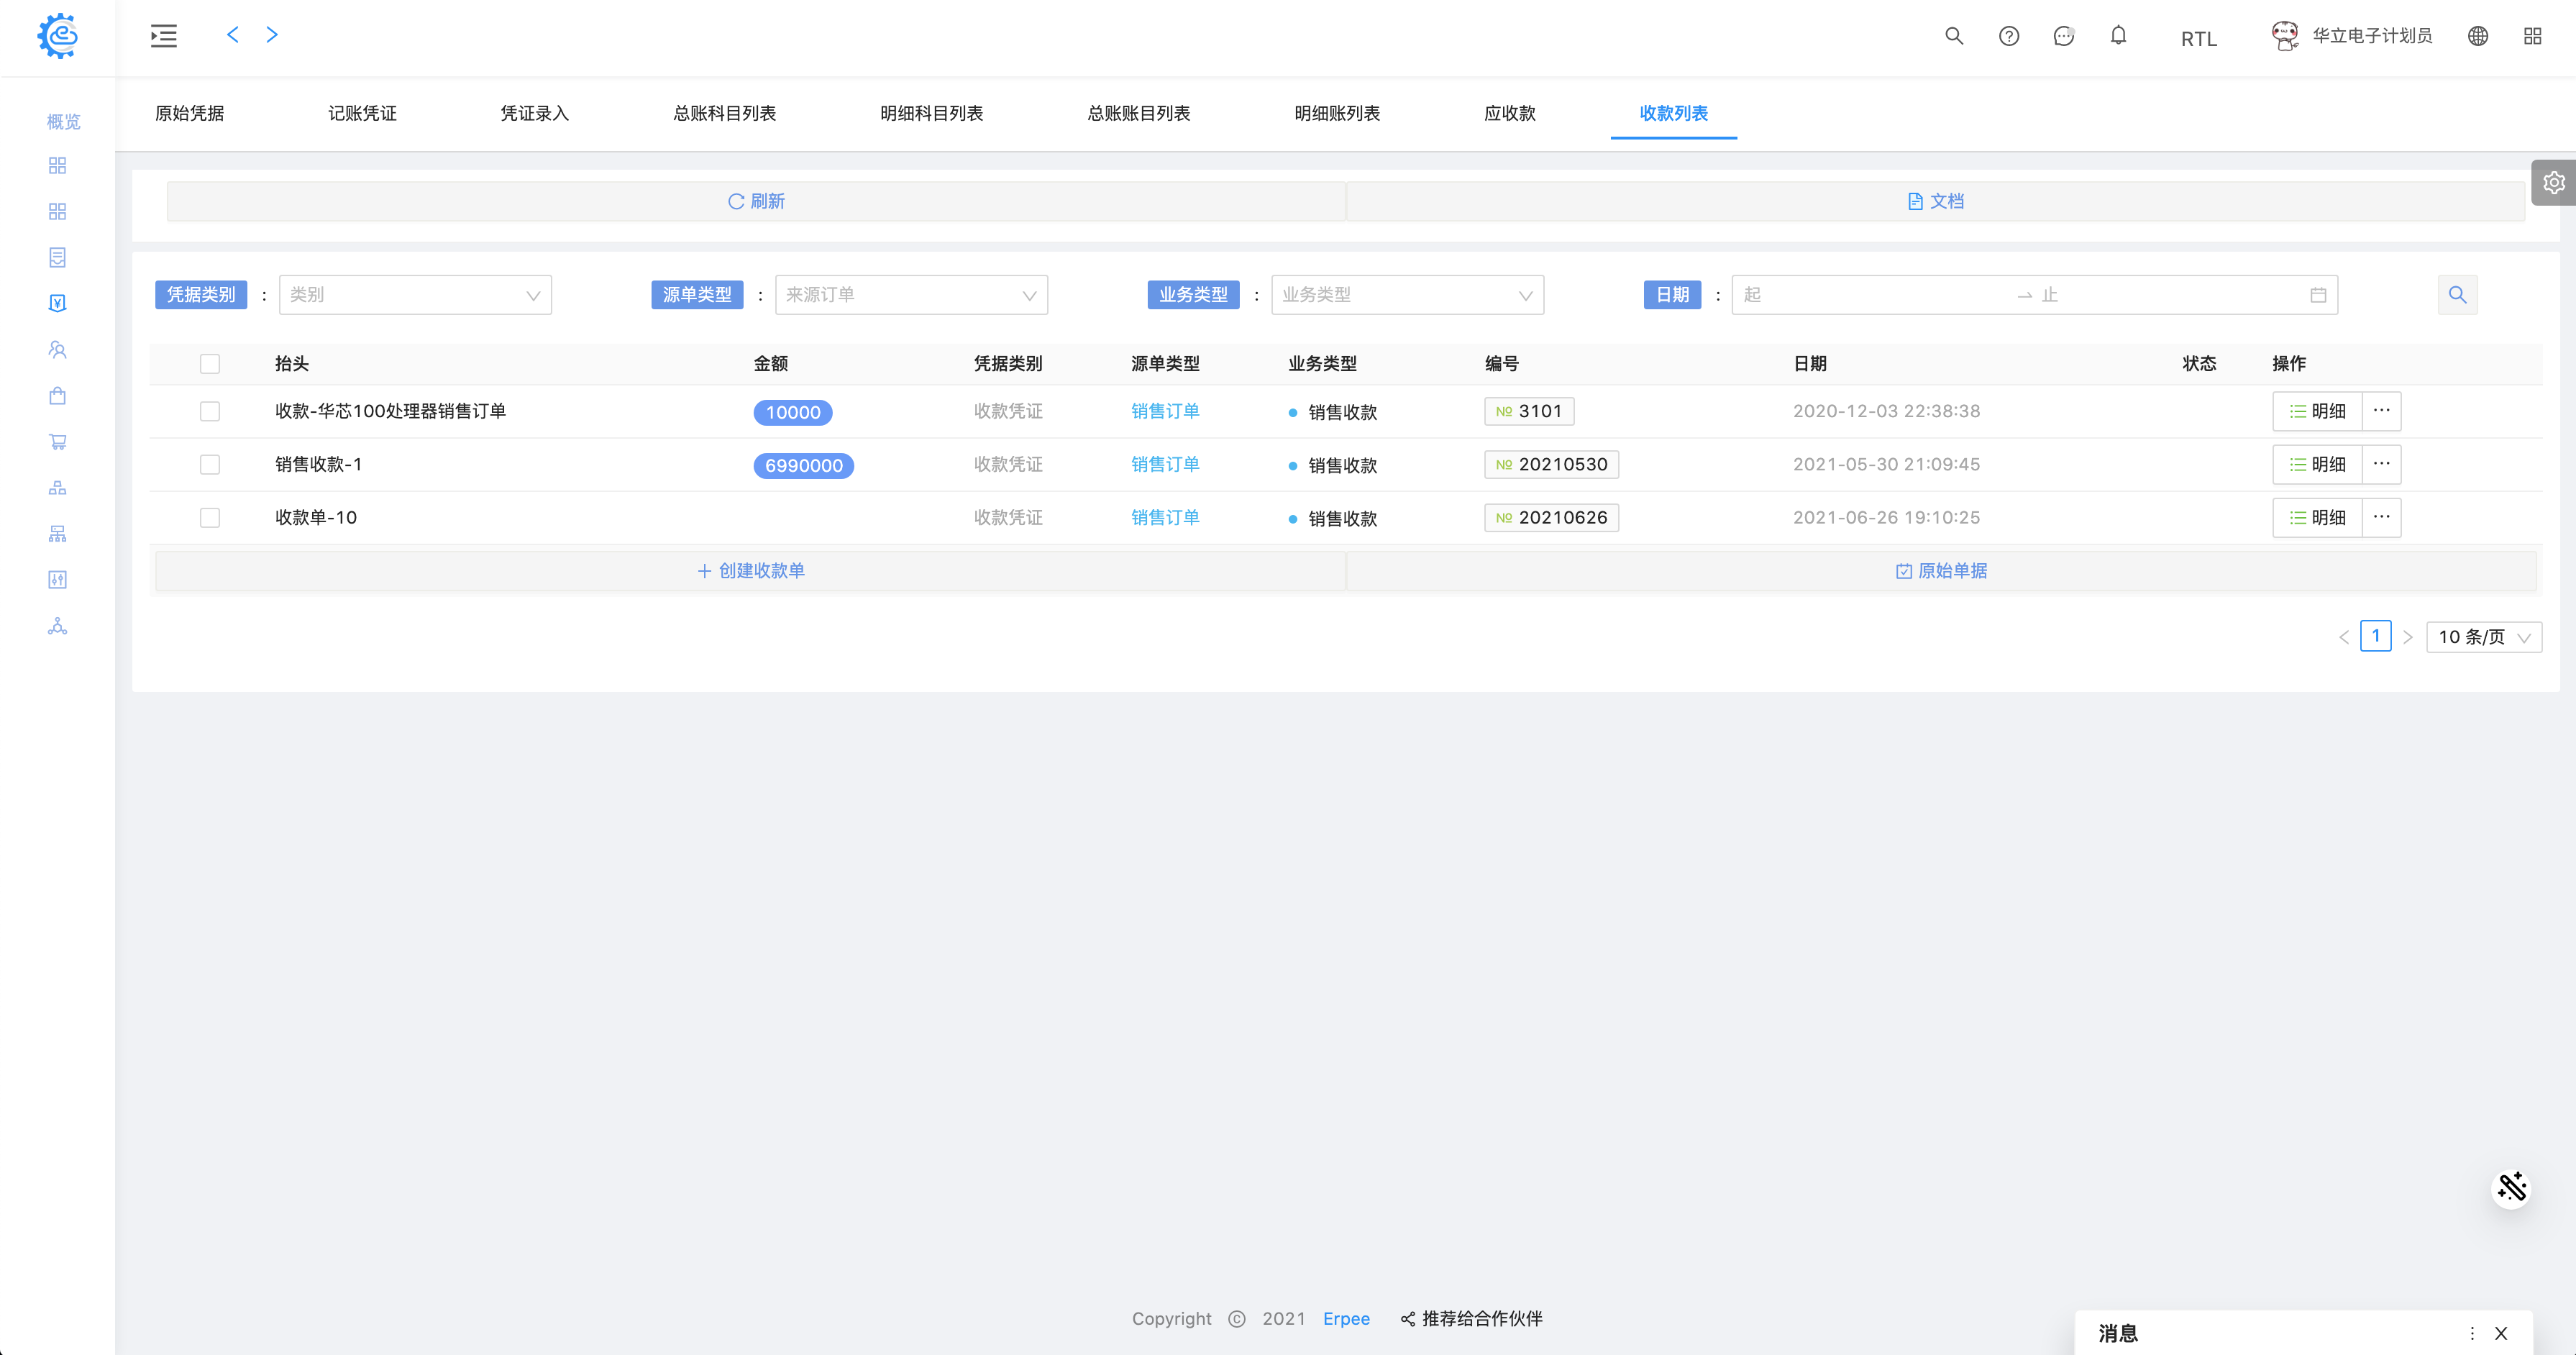
Task: Click the header search magnifier icon
Action: (1953, 36)
